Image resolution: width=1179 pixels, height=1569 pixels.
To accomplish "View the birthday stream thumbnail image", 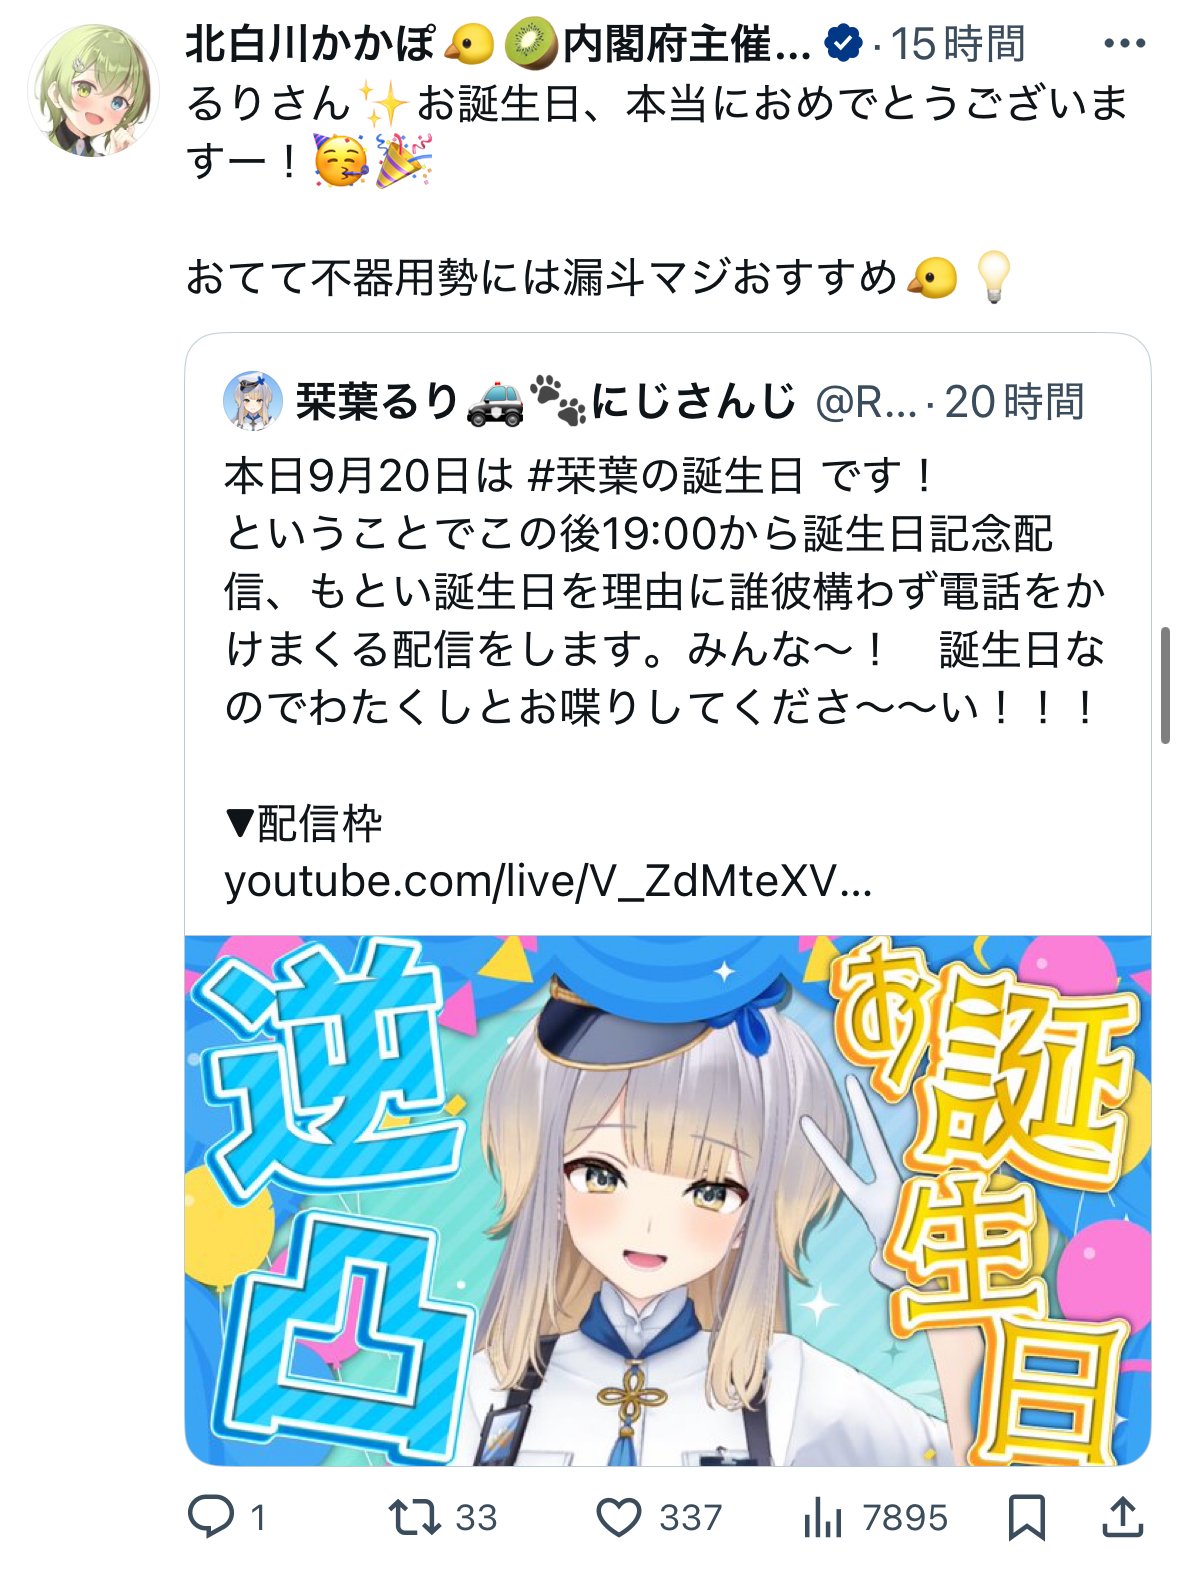I will coord(668,1200).
